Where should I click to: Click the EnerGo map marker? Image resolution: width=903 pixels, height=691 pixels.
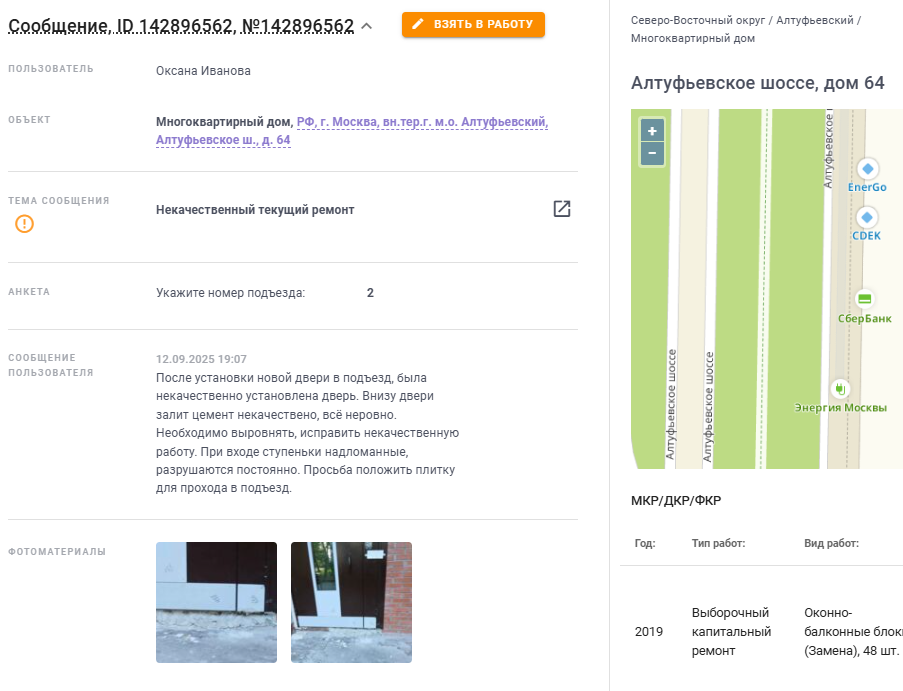[x=867, y=169]
